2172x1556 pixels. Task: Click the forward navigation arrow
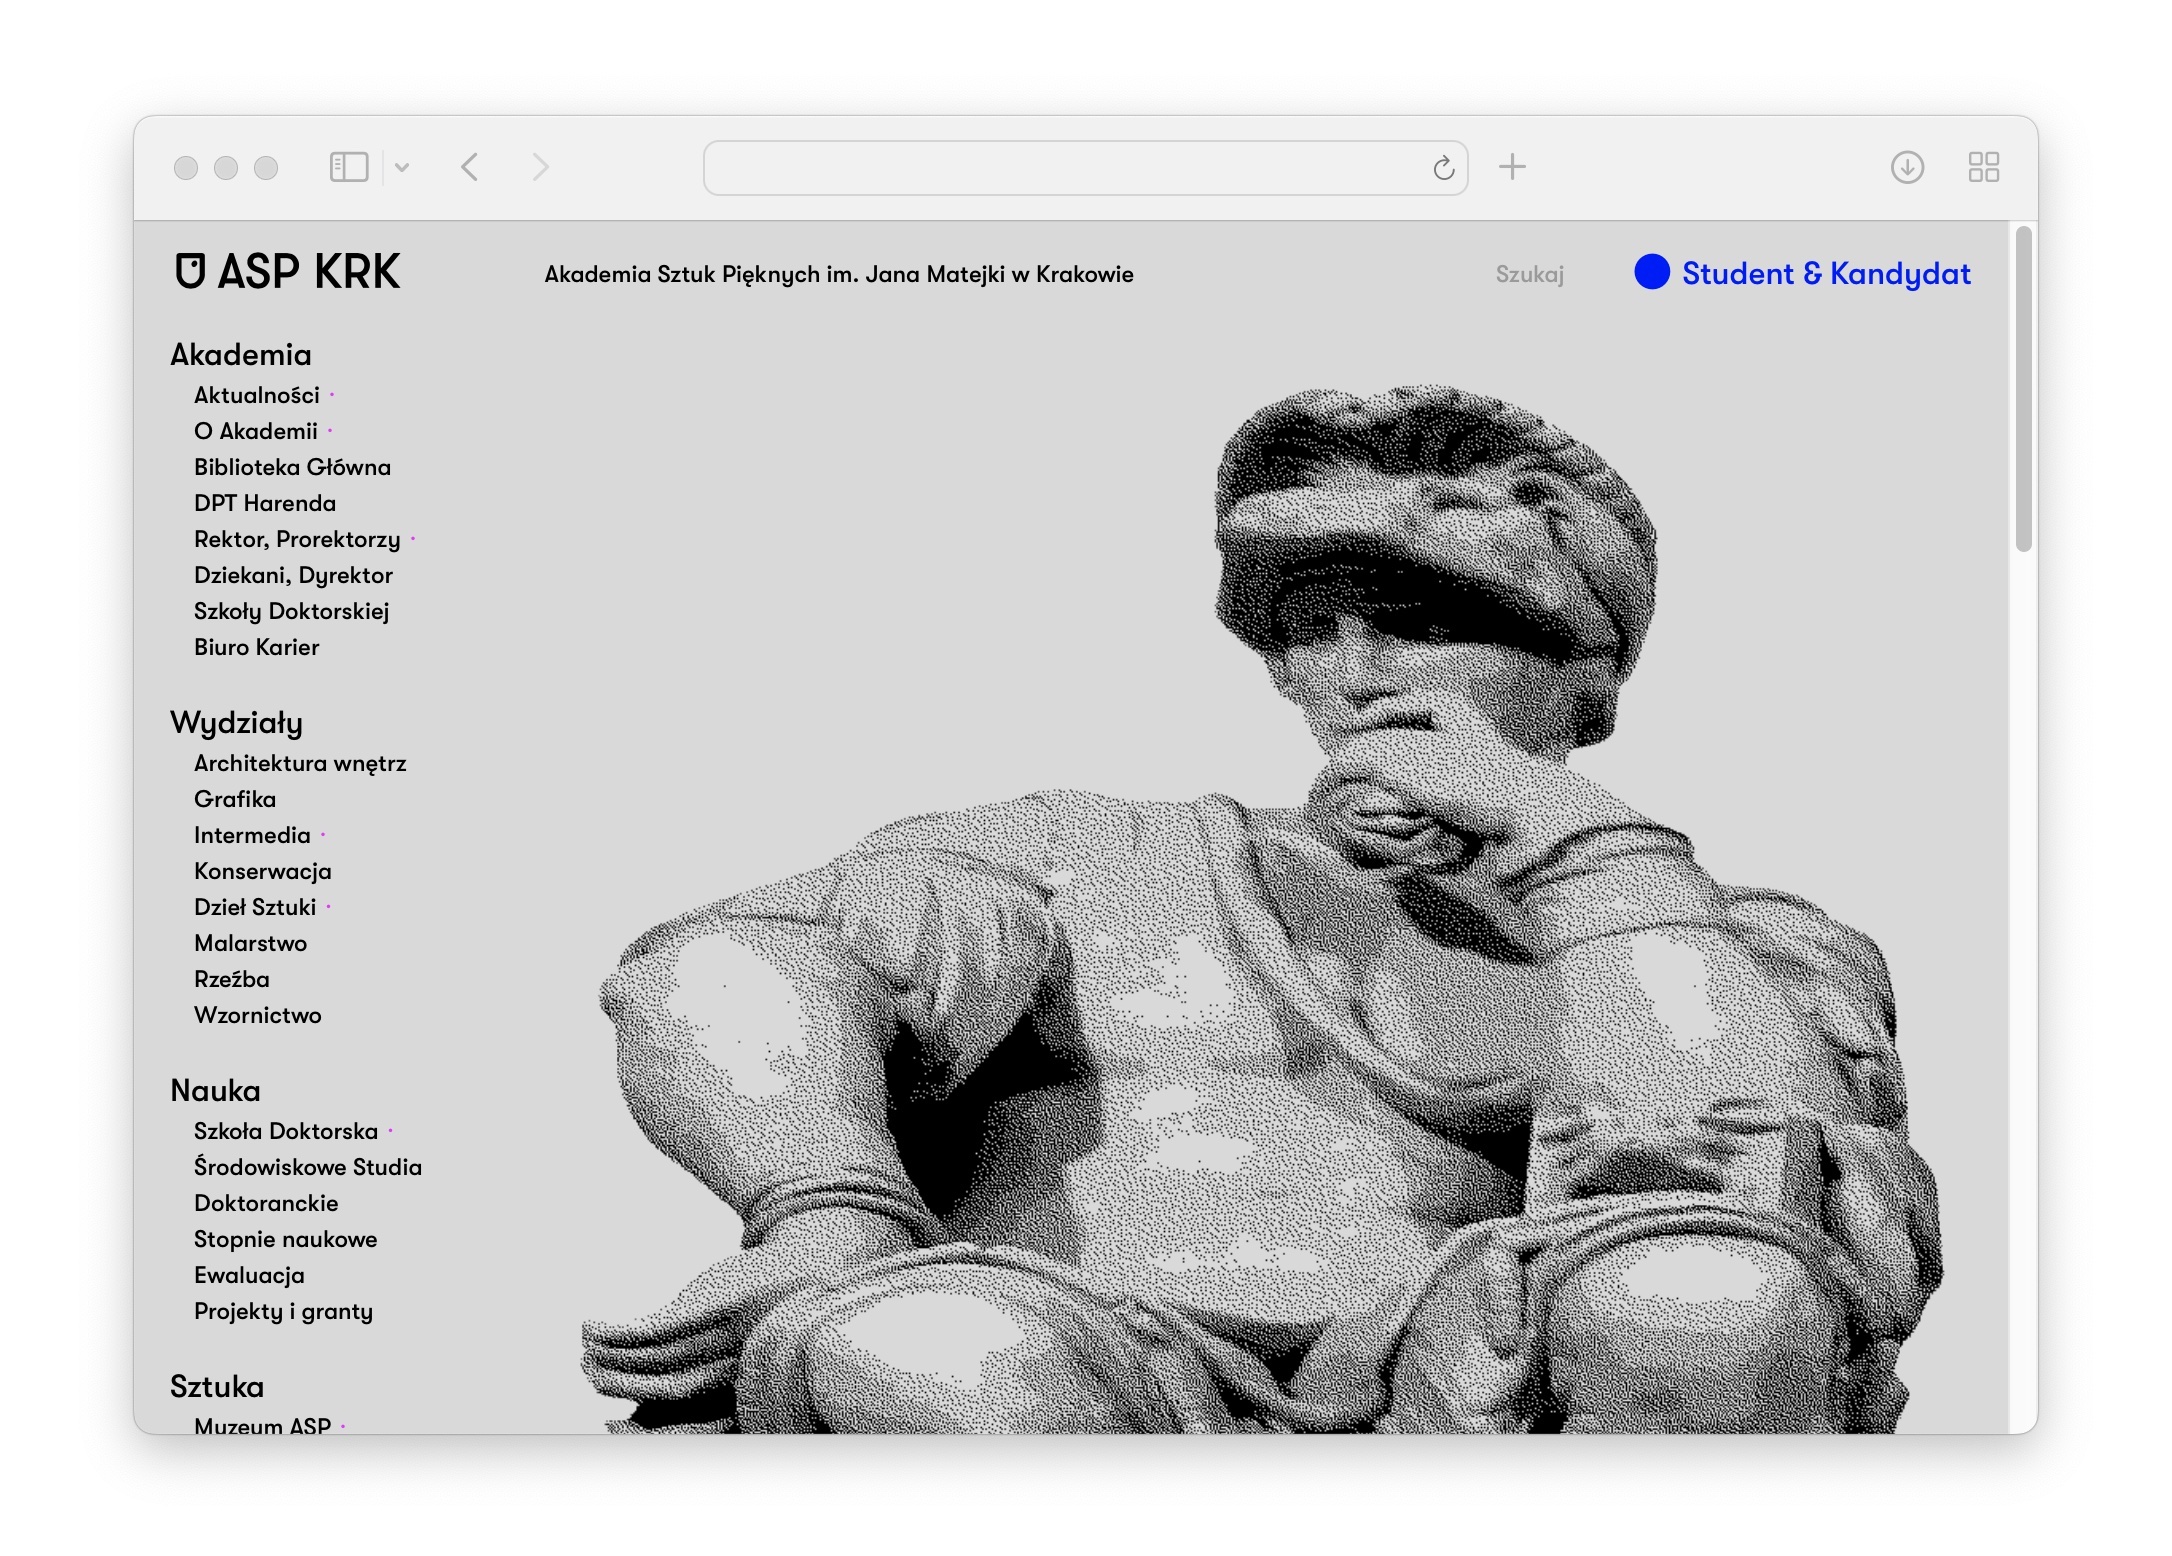pos(540,167)
